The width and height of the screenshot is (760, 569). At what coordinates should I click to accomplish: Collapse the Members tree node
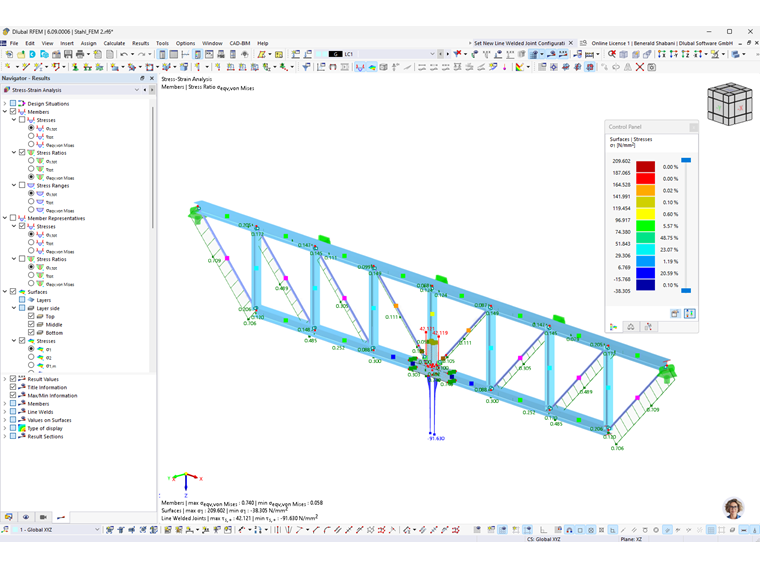pyautogui.click(x=5, y=111)
